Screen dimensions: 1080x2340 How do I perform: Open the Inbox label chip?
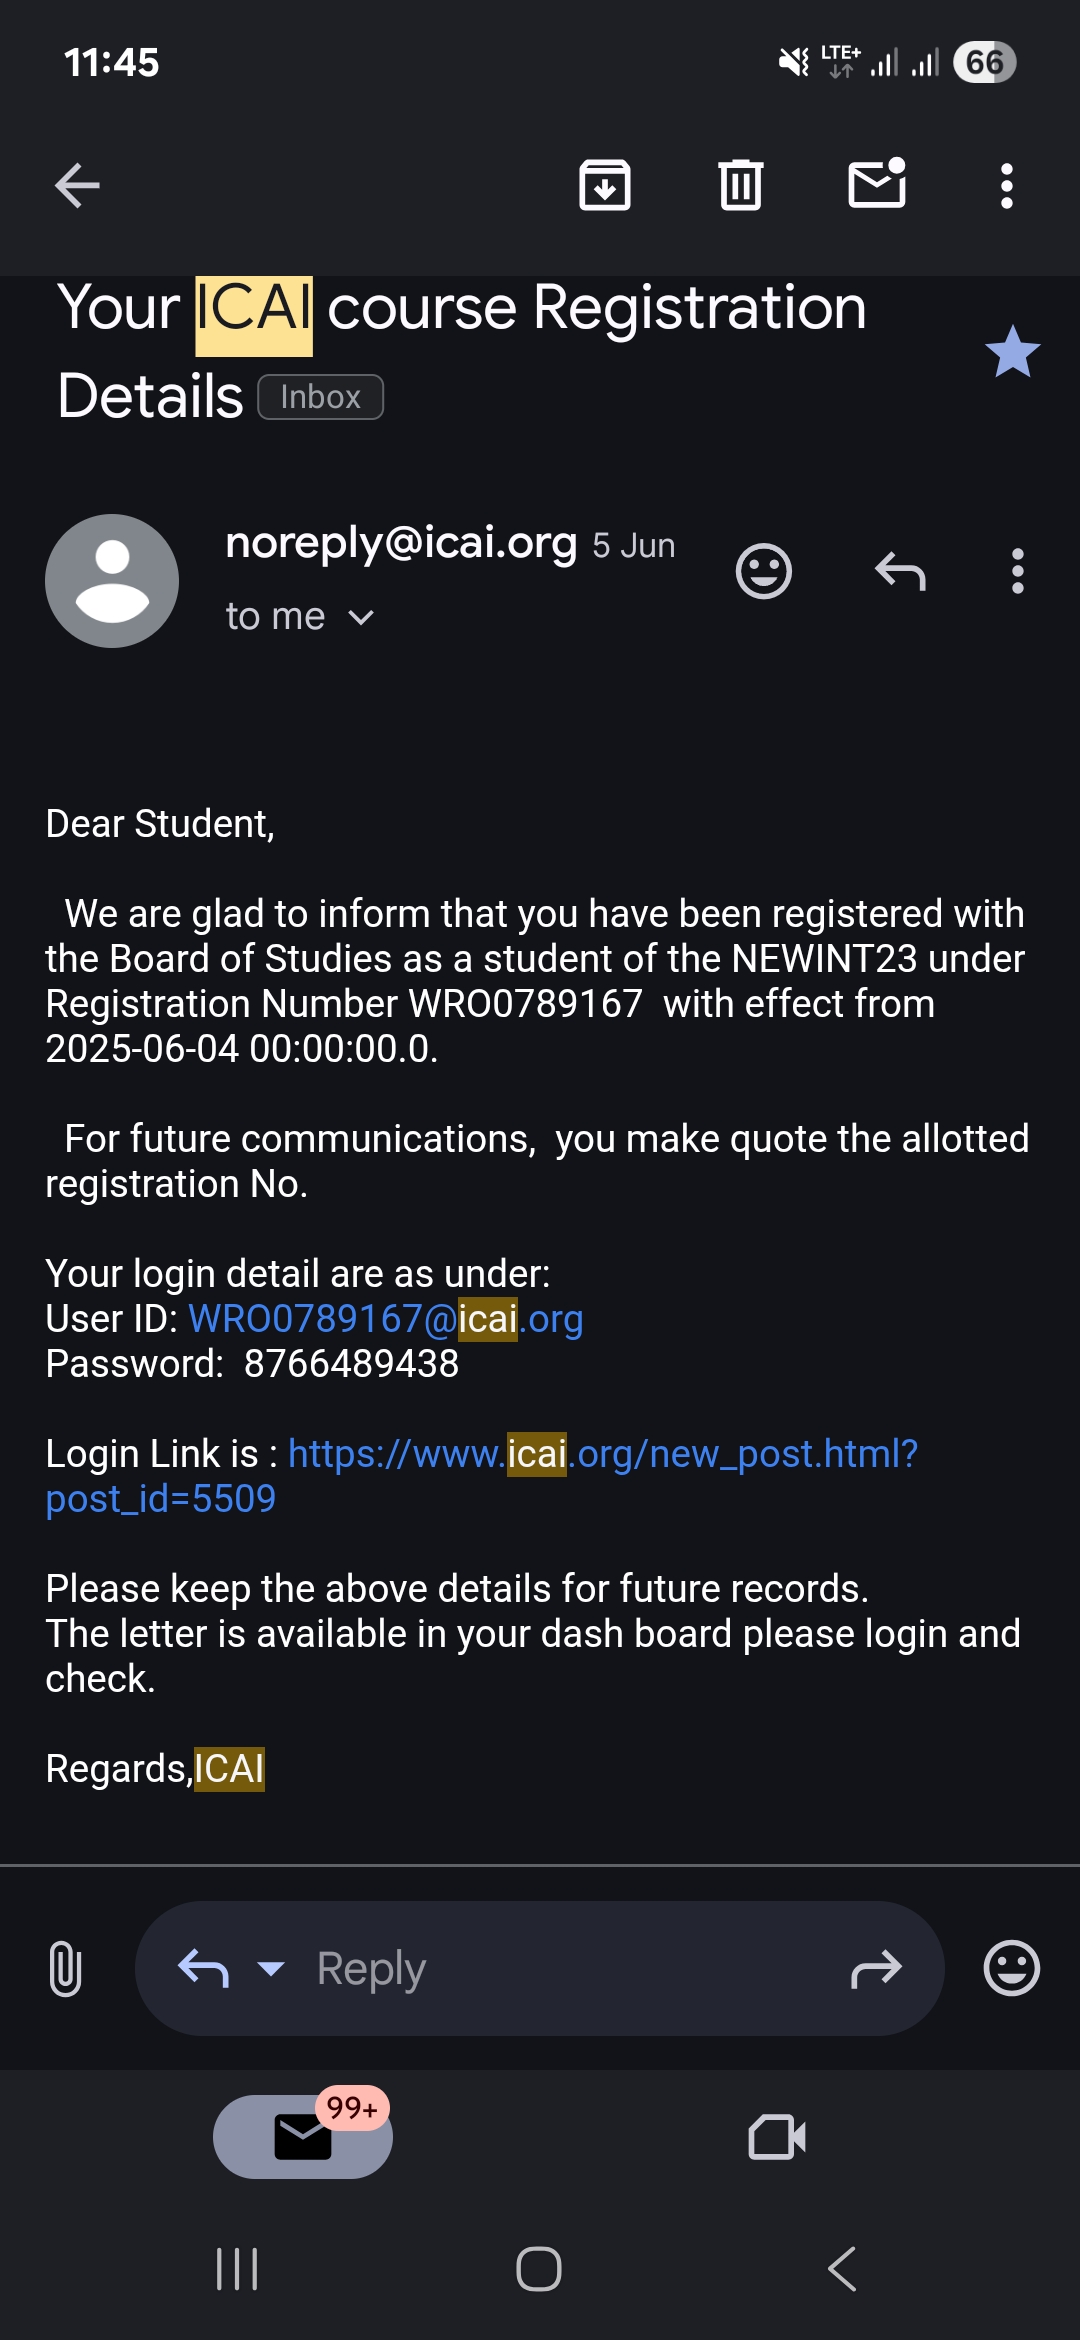click(x=320, y=397)
